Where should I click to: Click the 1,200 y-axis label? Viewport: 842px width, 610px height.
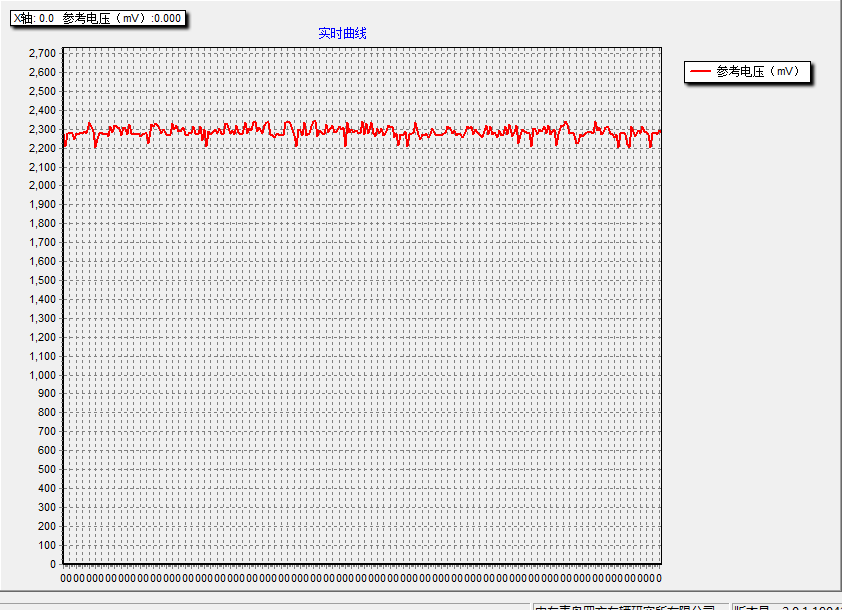pyautogui.click(x=42, y=337)
